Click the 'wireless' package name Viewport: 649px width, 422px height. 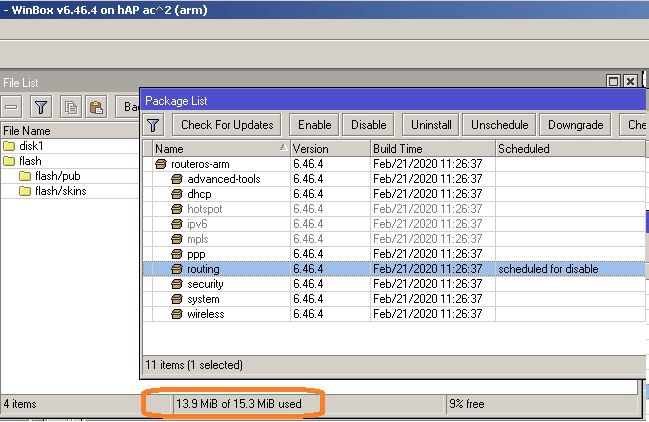point(205,314)
